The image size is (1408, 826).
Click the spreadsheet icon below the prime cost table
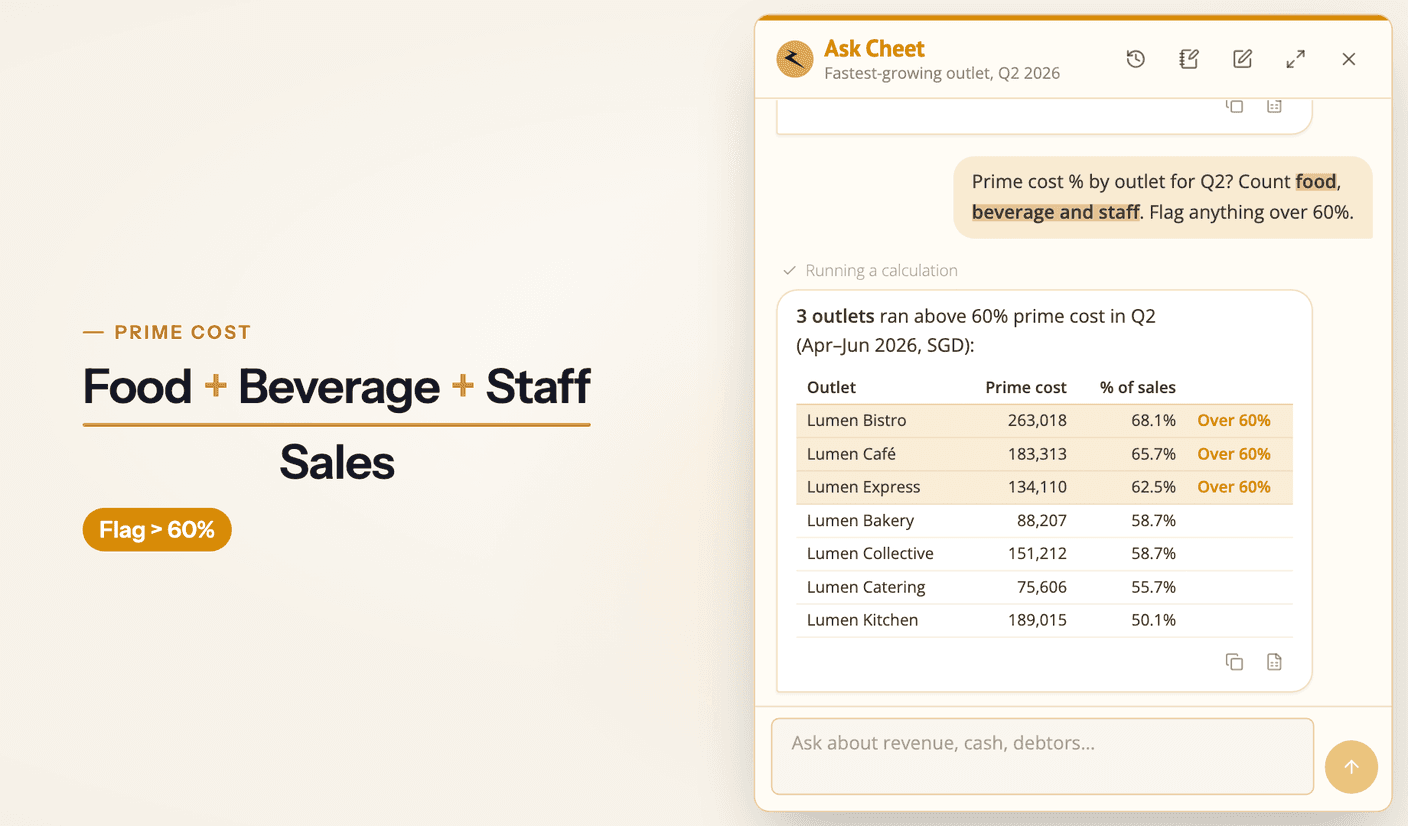click(x=1274, y=662)
